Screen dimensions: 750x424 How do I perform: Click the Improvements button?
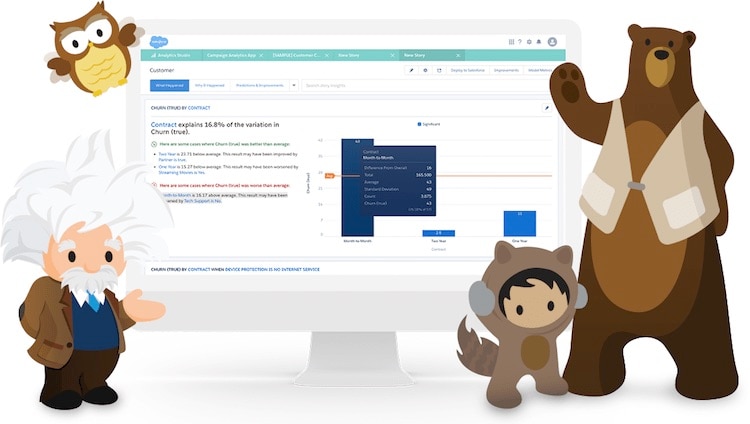pos(506,71)
